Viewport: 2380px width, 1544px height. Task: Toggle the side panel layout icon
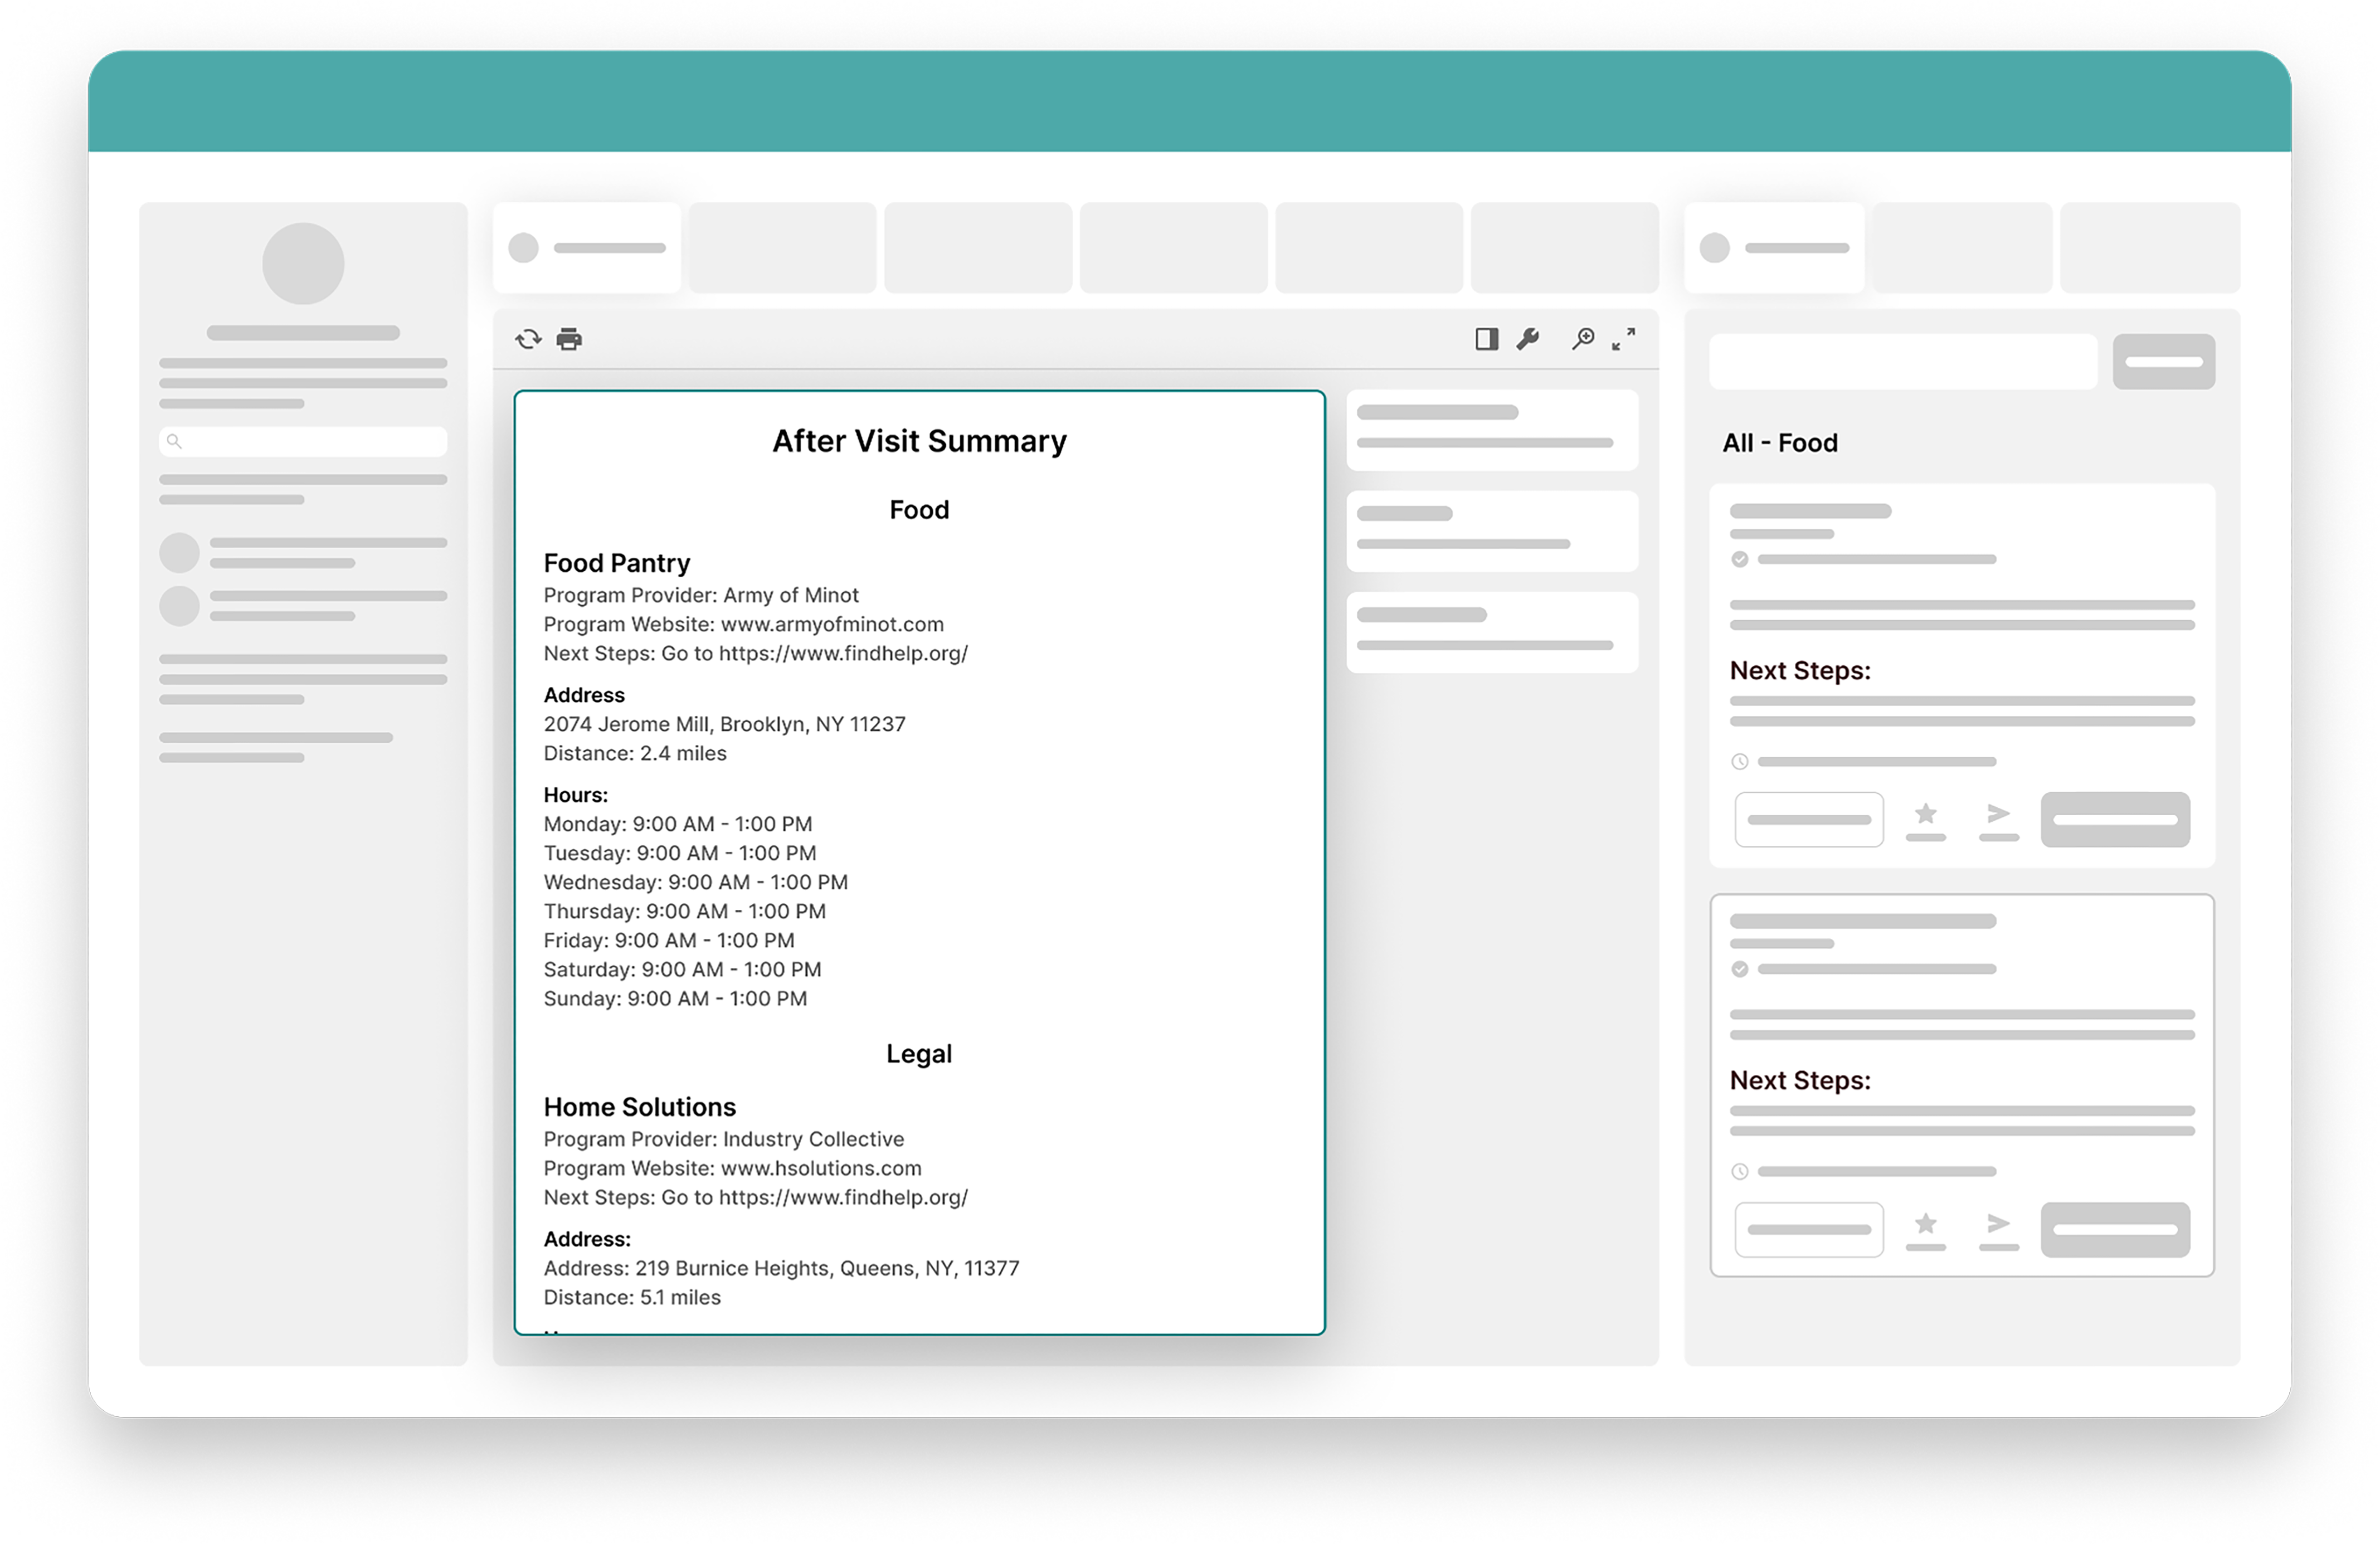pos(1487,339)
